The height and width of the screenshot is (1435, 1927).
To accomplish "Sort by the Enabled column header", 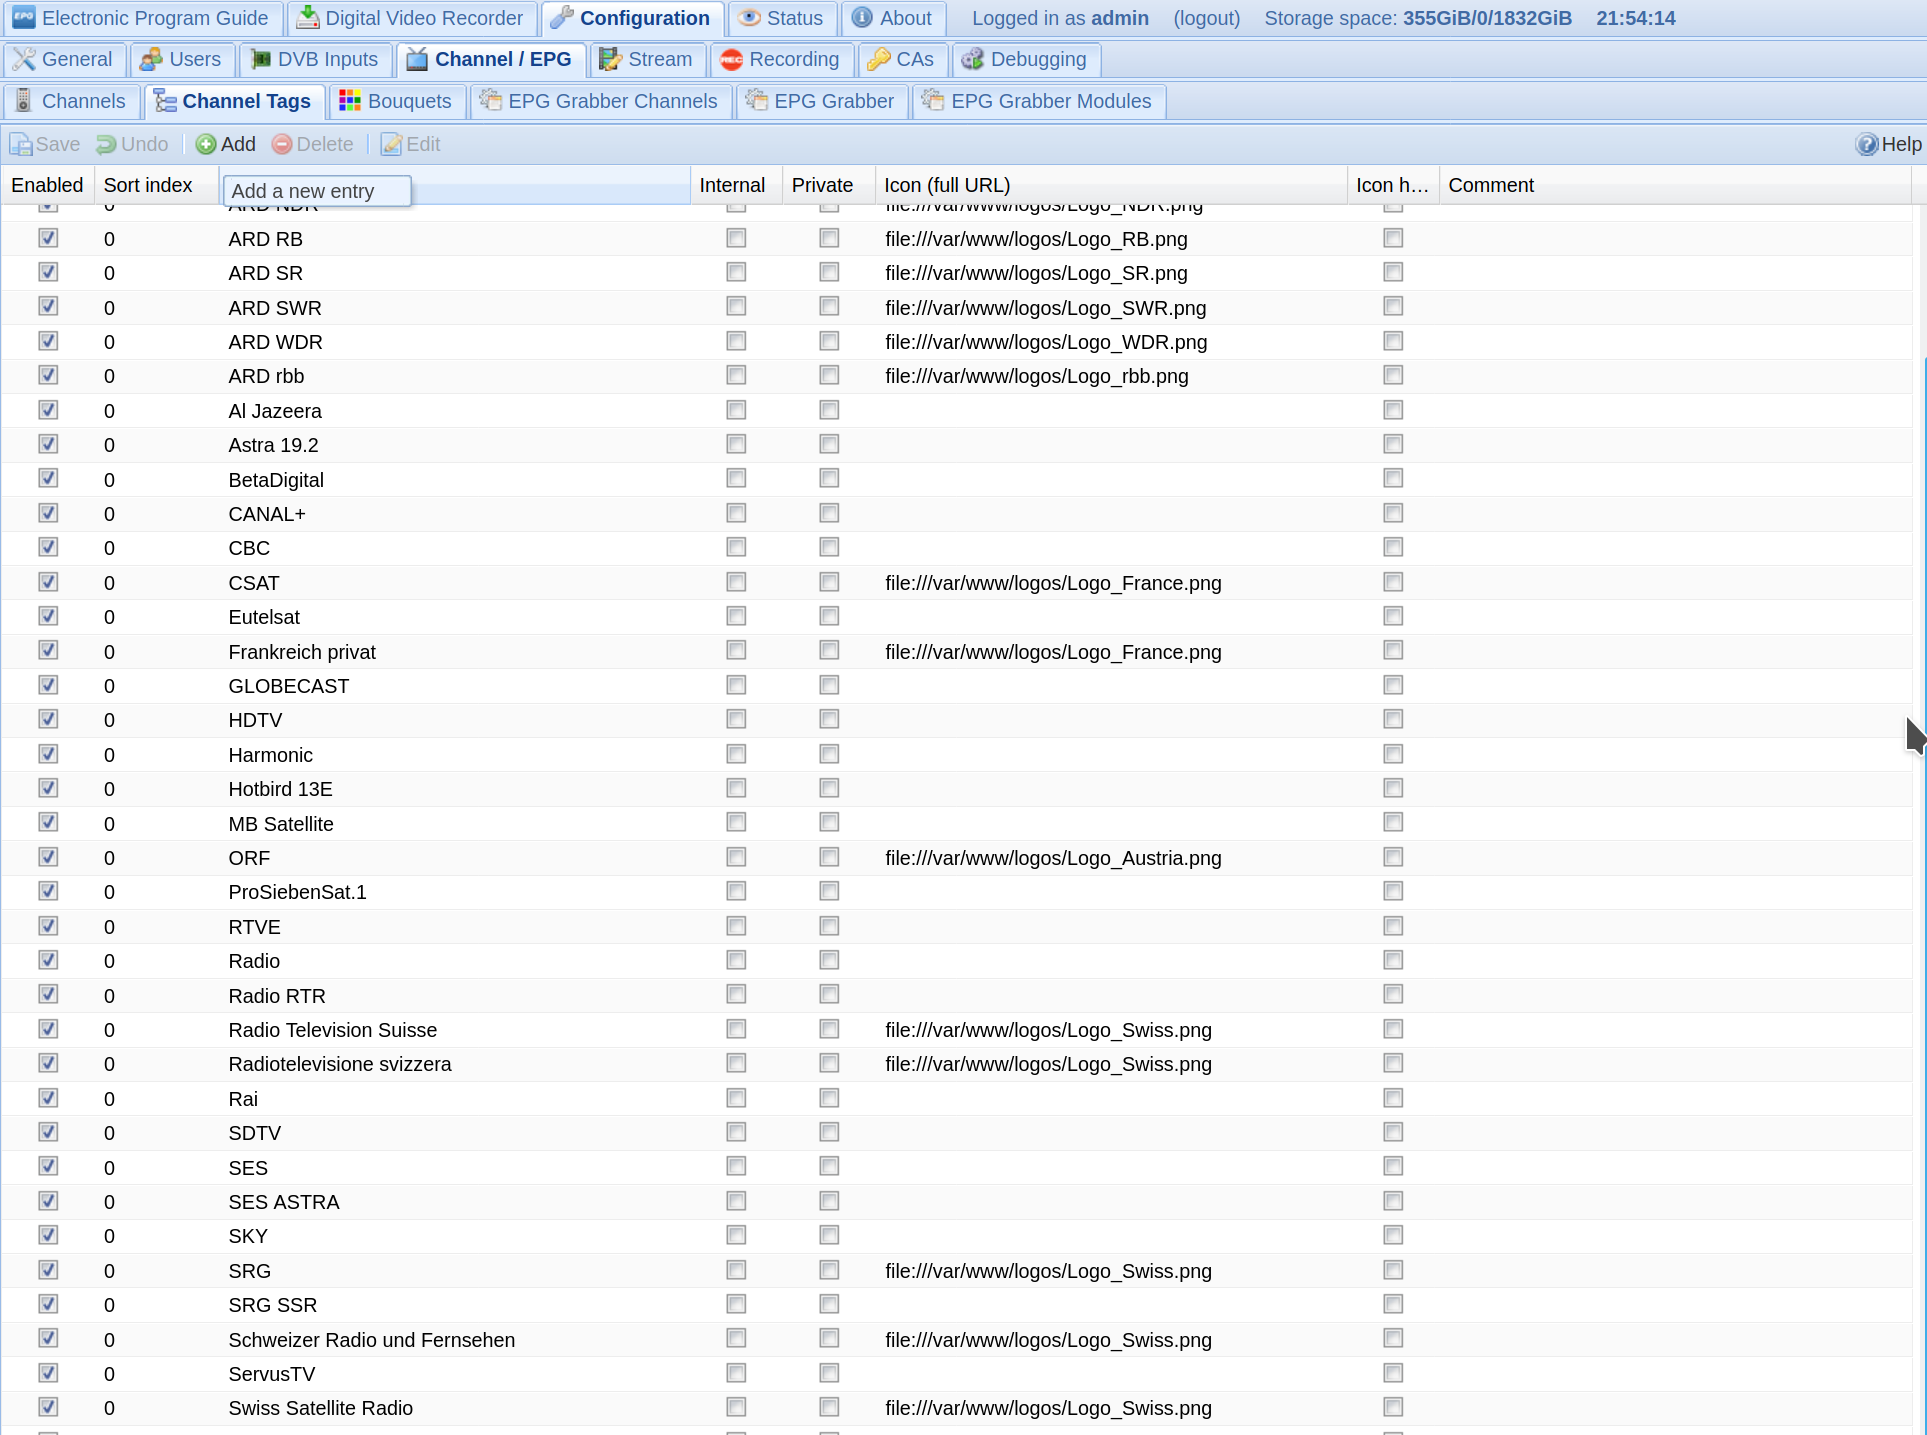I will tap(47, 185).
